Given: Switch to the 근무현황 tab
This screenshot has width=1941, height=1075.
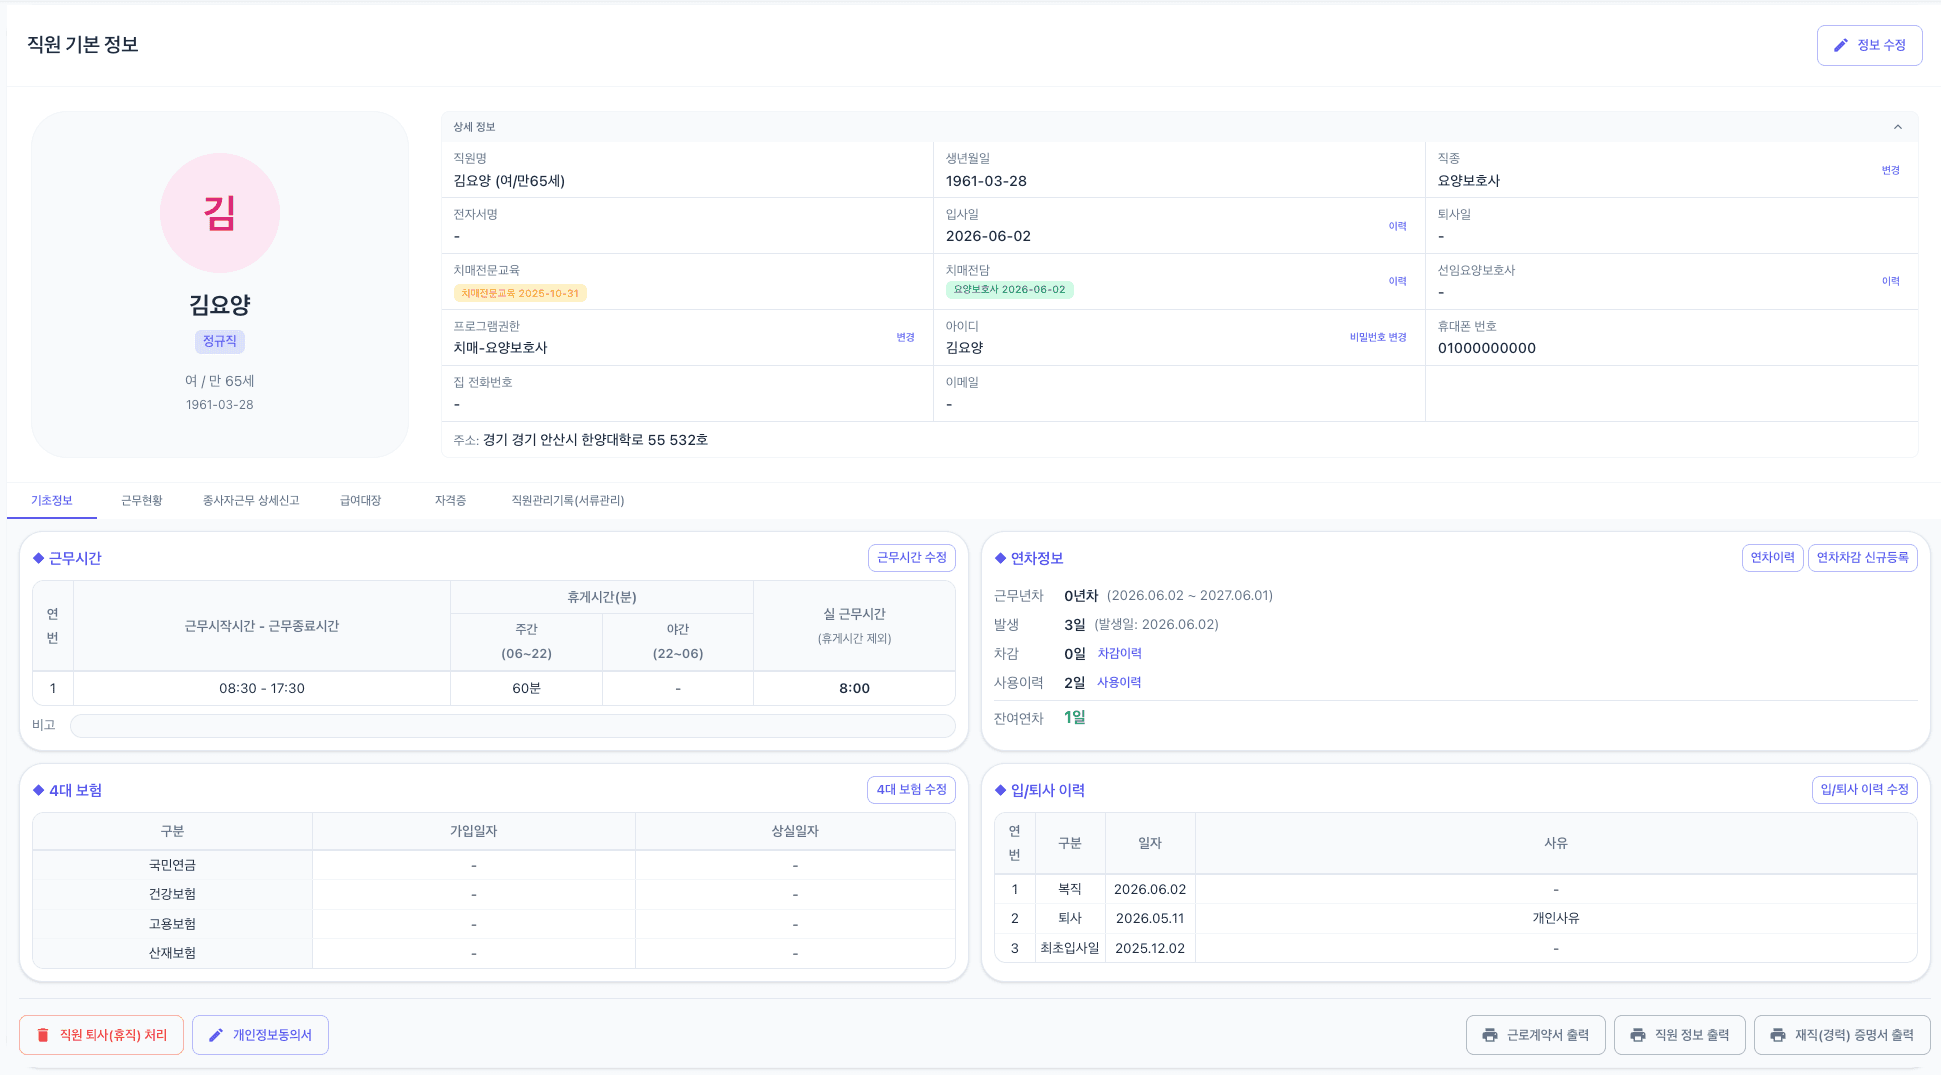Looking at the screenshot, I should point(142,500).
